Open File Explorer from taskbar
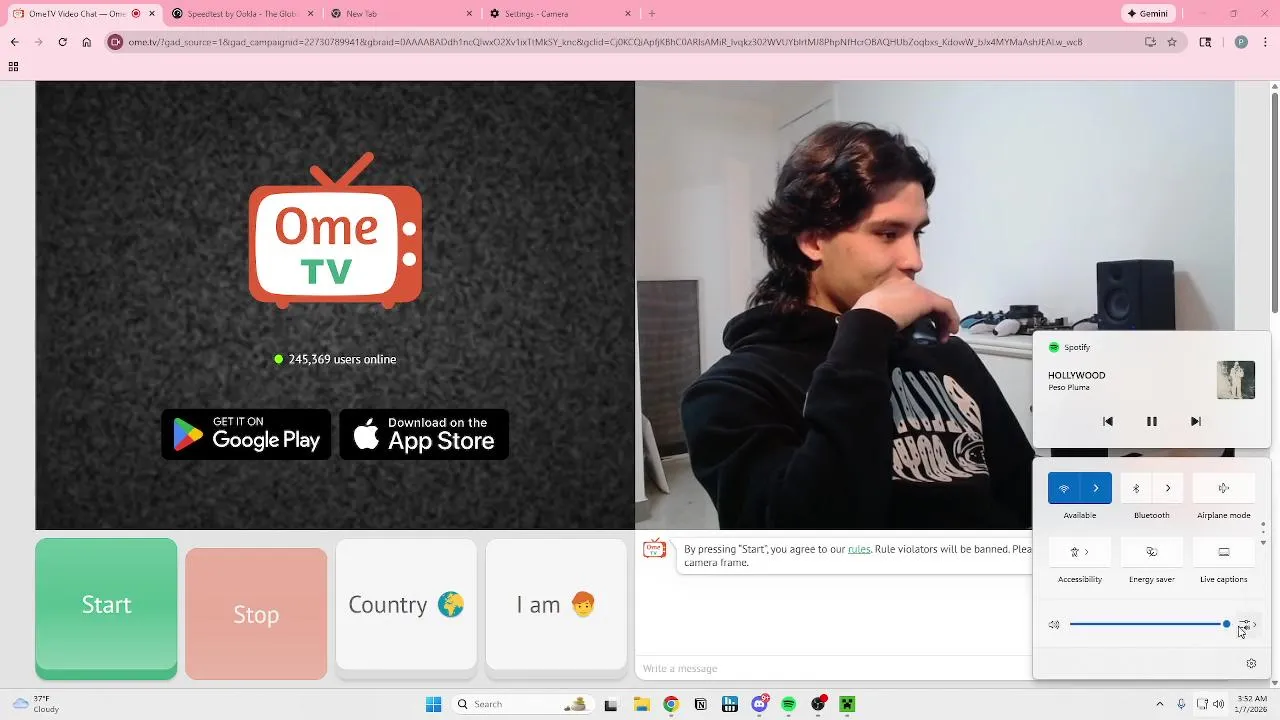 (641, 704)
